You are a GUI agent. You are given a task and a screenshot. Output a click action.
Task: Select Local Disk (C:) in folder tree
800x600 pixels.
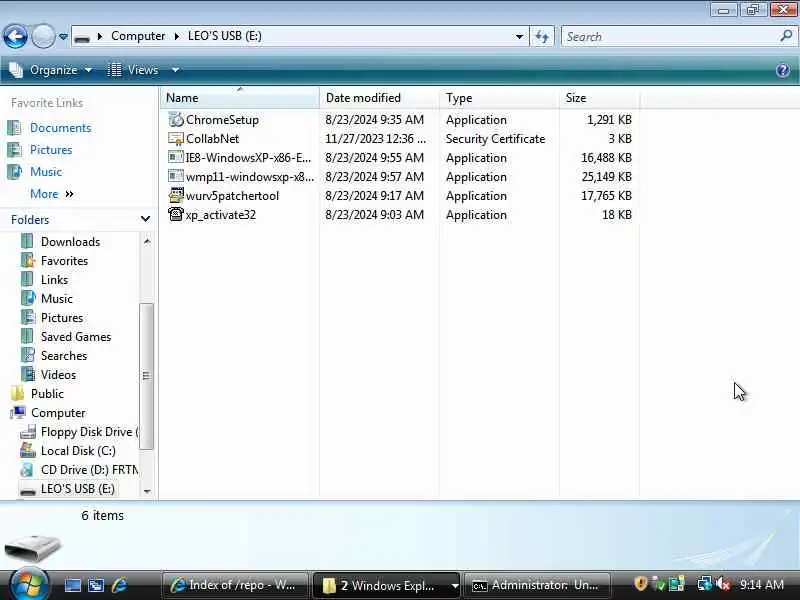(78, 451)
